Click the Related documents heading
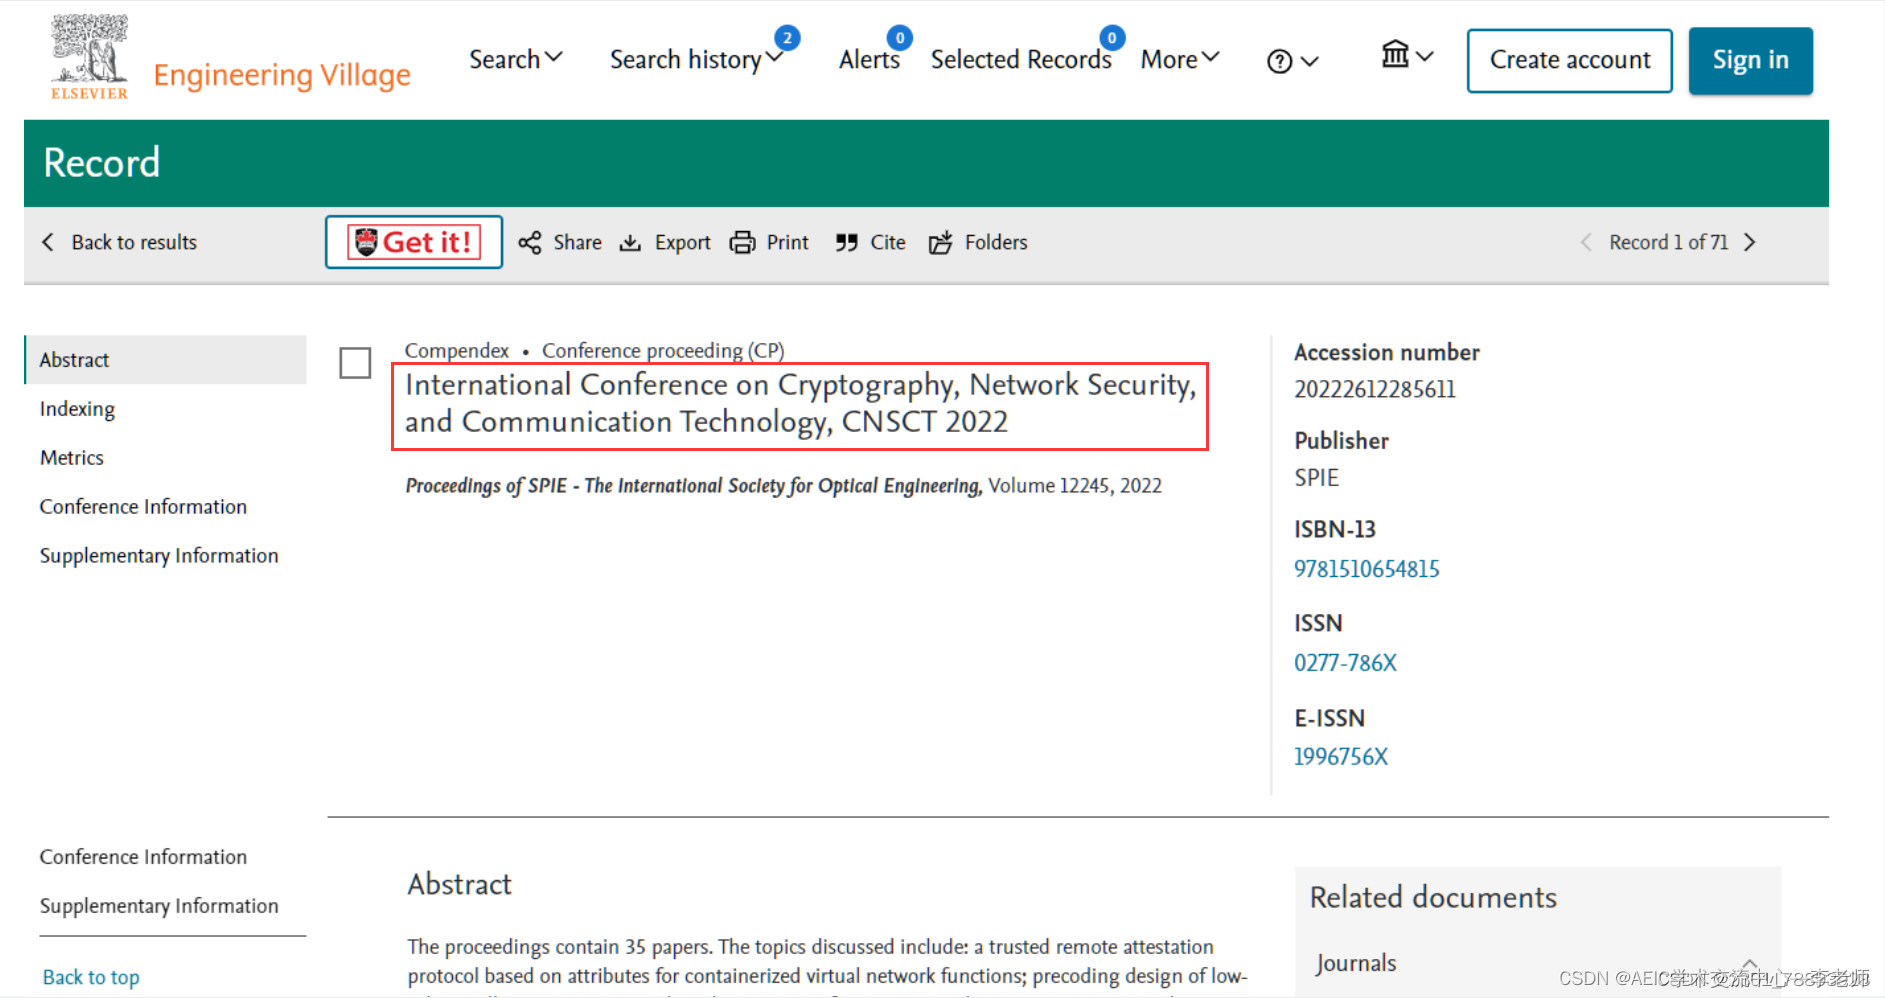This screenshot has width=1885, height=998. point(1433,897)
